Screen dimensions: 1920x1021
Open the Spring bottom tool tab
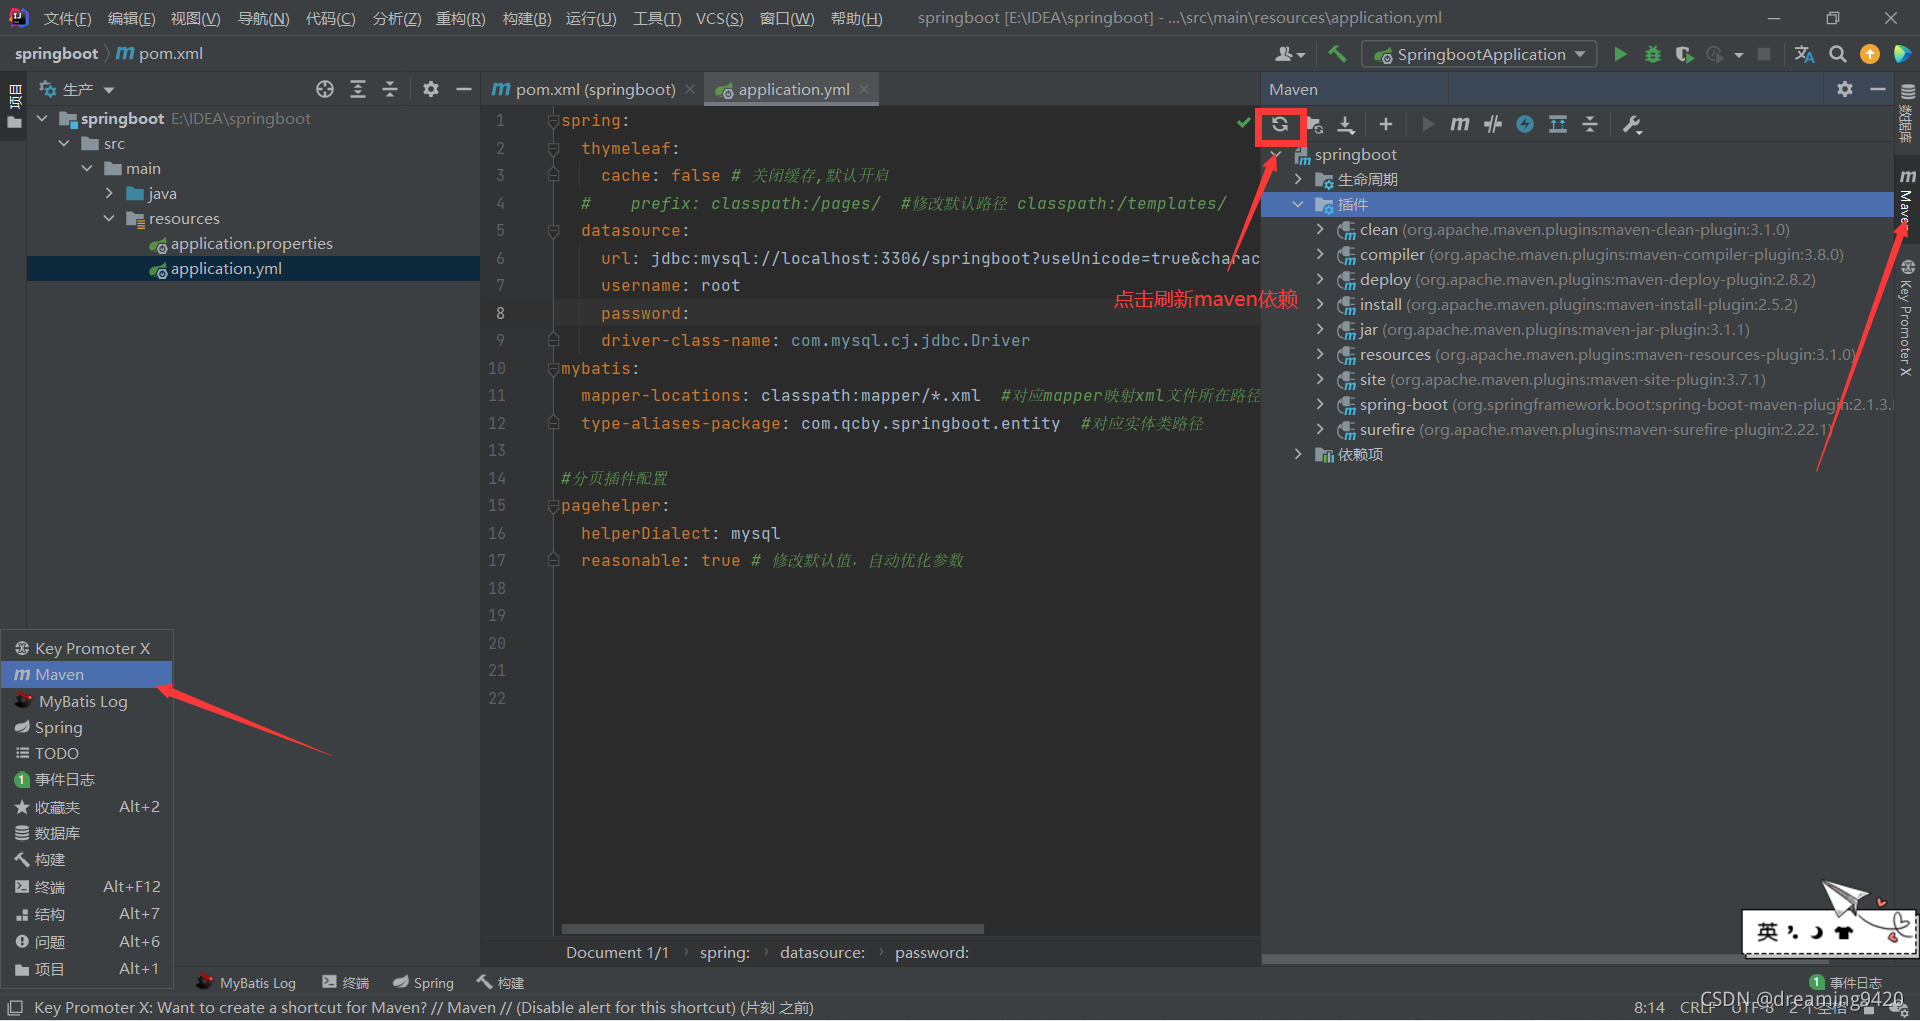tap(423, 983)
